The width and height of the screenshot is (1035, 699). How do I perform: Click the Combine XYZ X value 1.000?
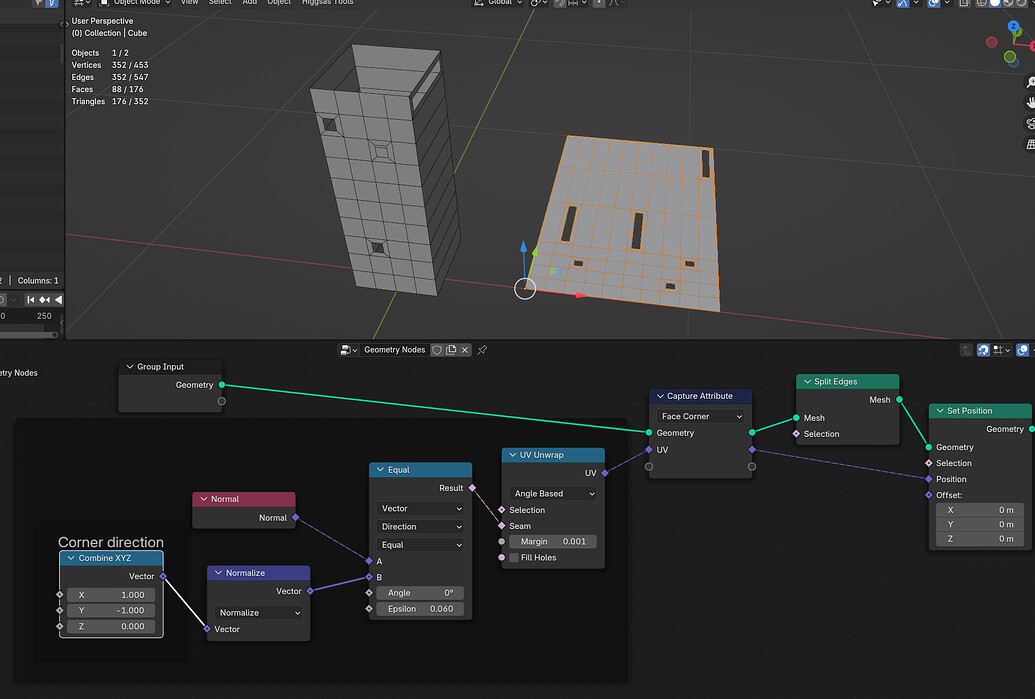coord(111,595)
